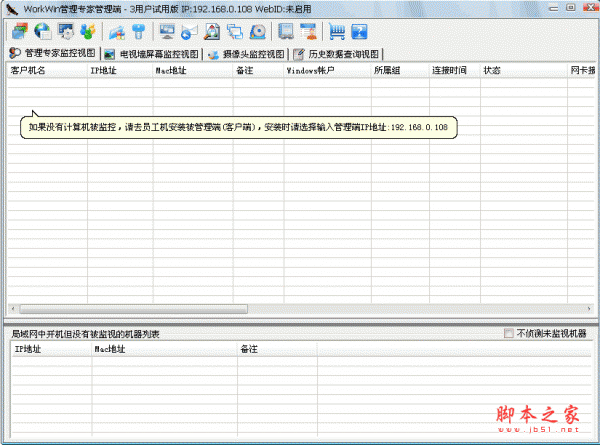600x445 pixels.
Task: Click Mac地址 header in main client table
Action: (x=193, y=70)
